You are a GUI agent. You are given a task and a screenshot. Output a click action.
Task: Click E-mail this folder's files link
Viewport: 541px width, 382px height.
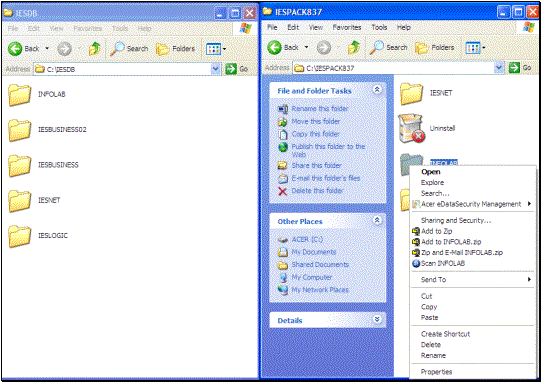point(326,178)
